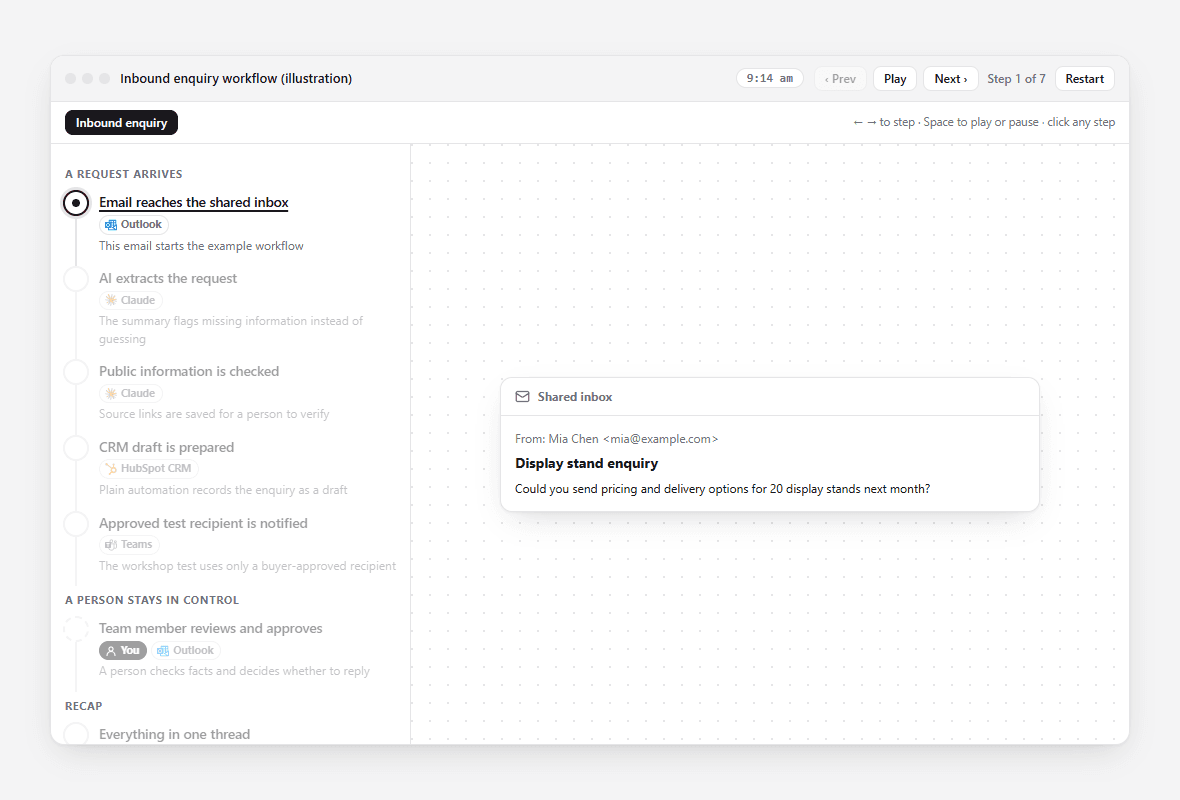Click the envelope icon in Shared inbox card

[x=522, y=397]
